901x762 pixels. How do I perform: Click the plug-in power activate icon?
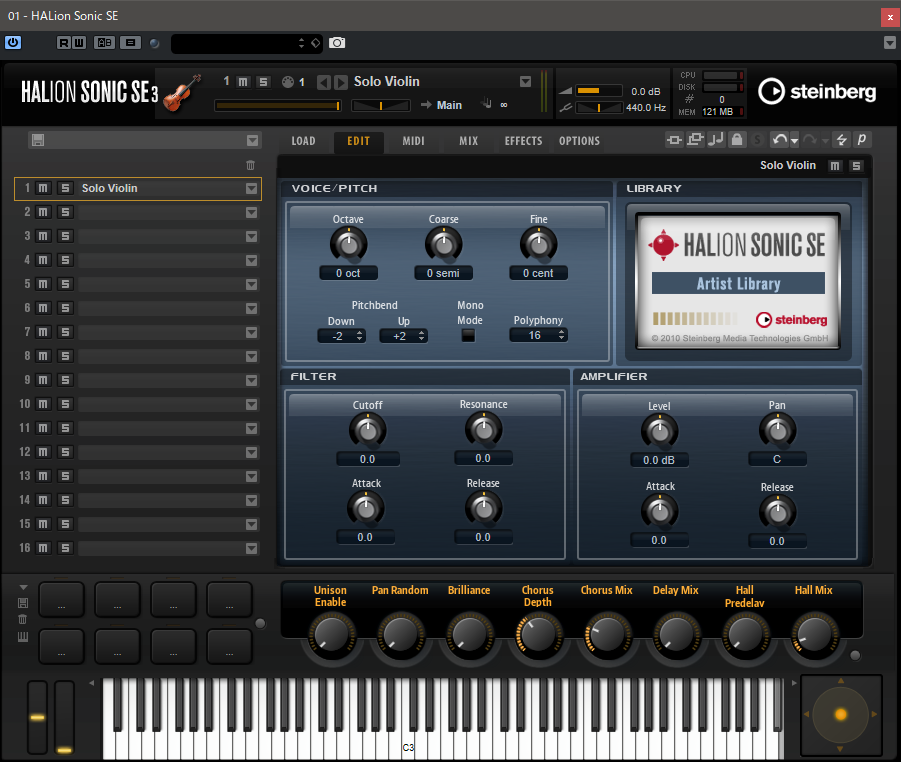[13, 43]
